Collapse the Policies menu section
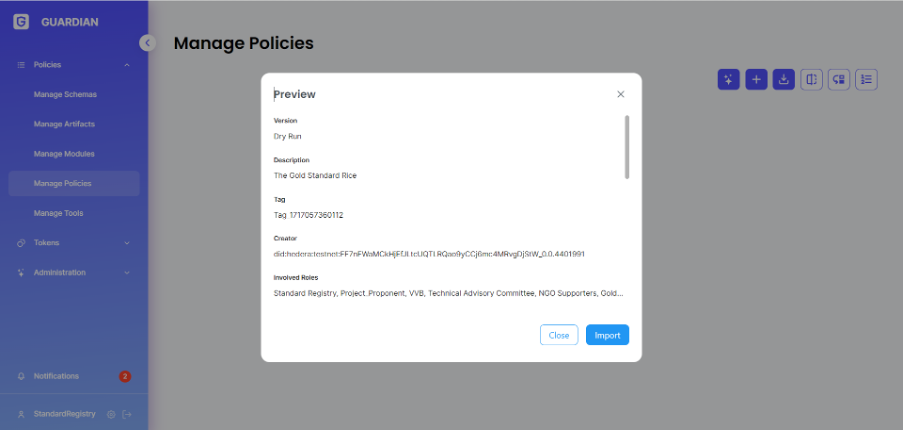904x430 pixels. [127, 65]
